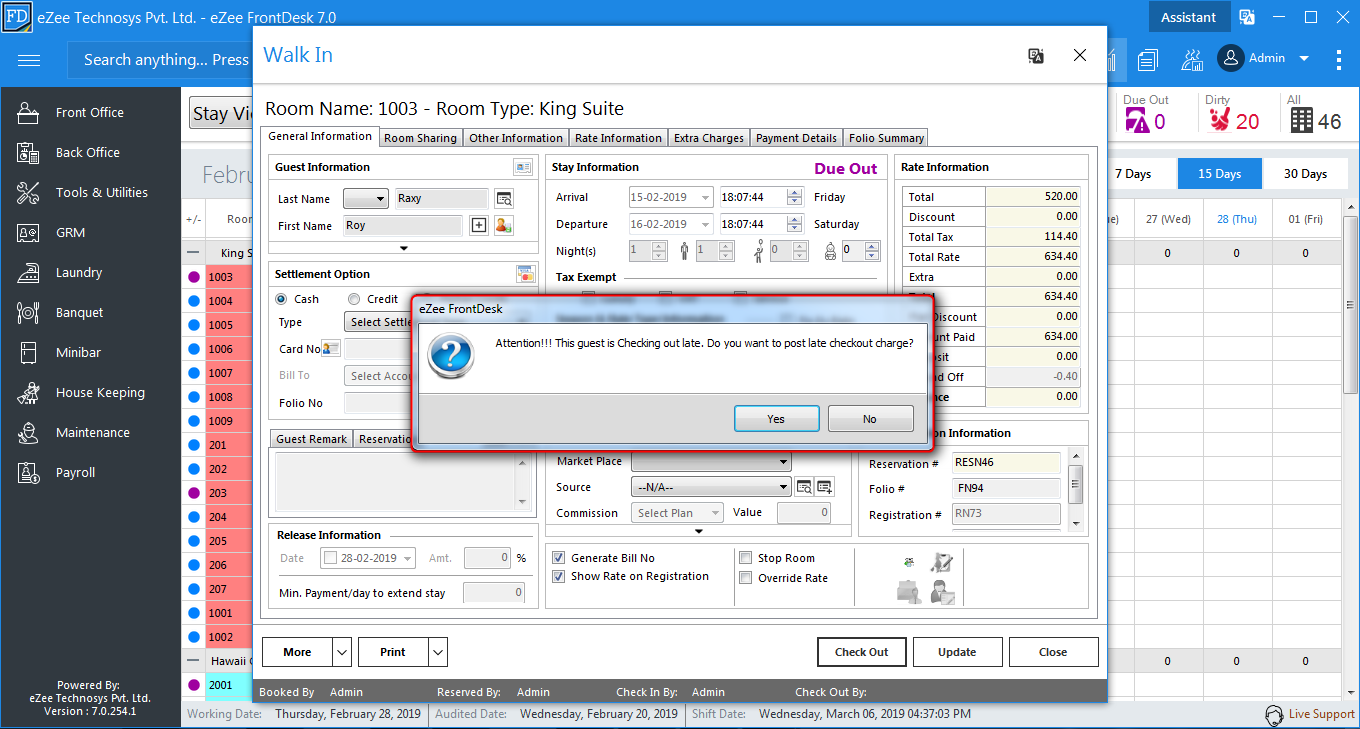Click search icon beside Source dropdown
This screenshot has height=729, width=1360.
tap(804, 487)
